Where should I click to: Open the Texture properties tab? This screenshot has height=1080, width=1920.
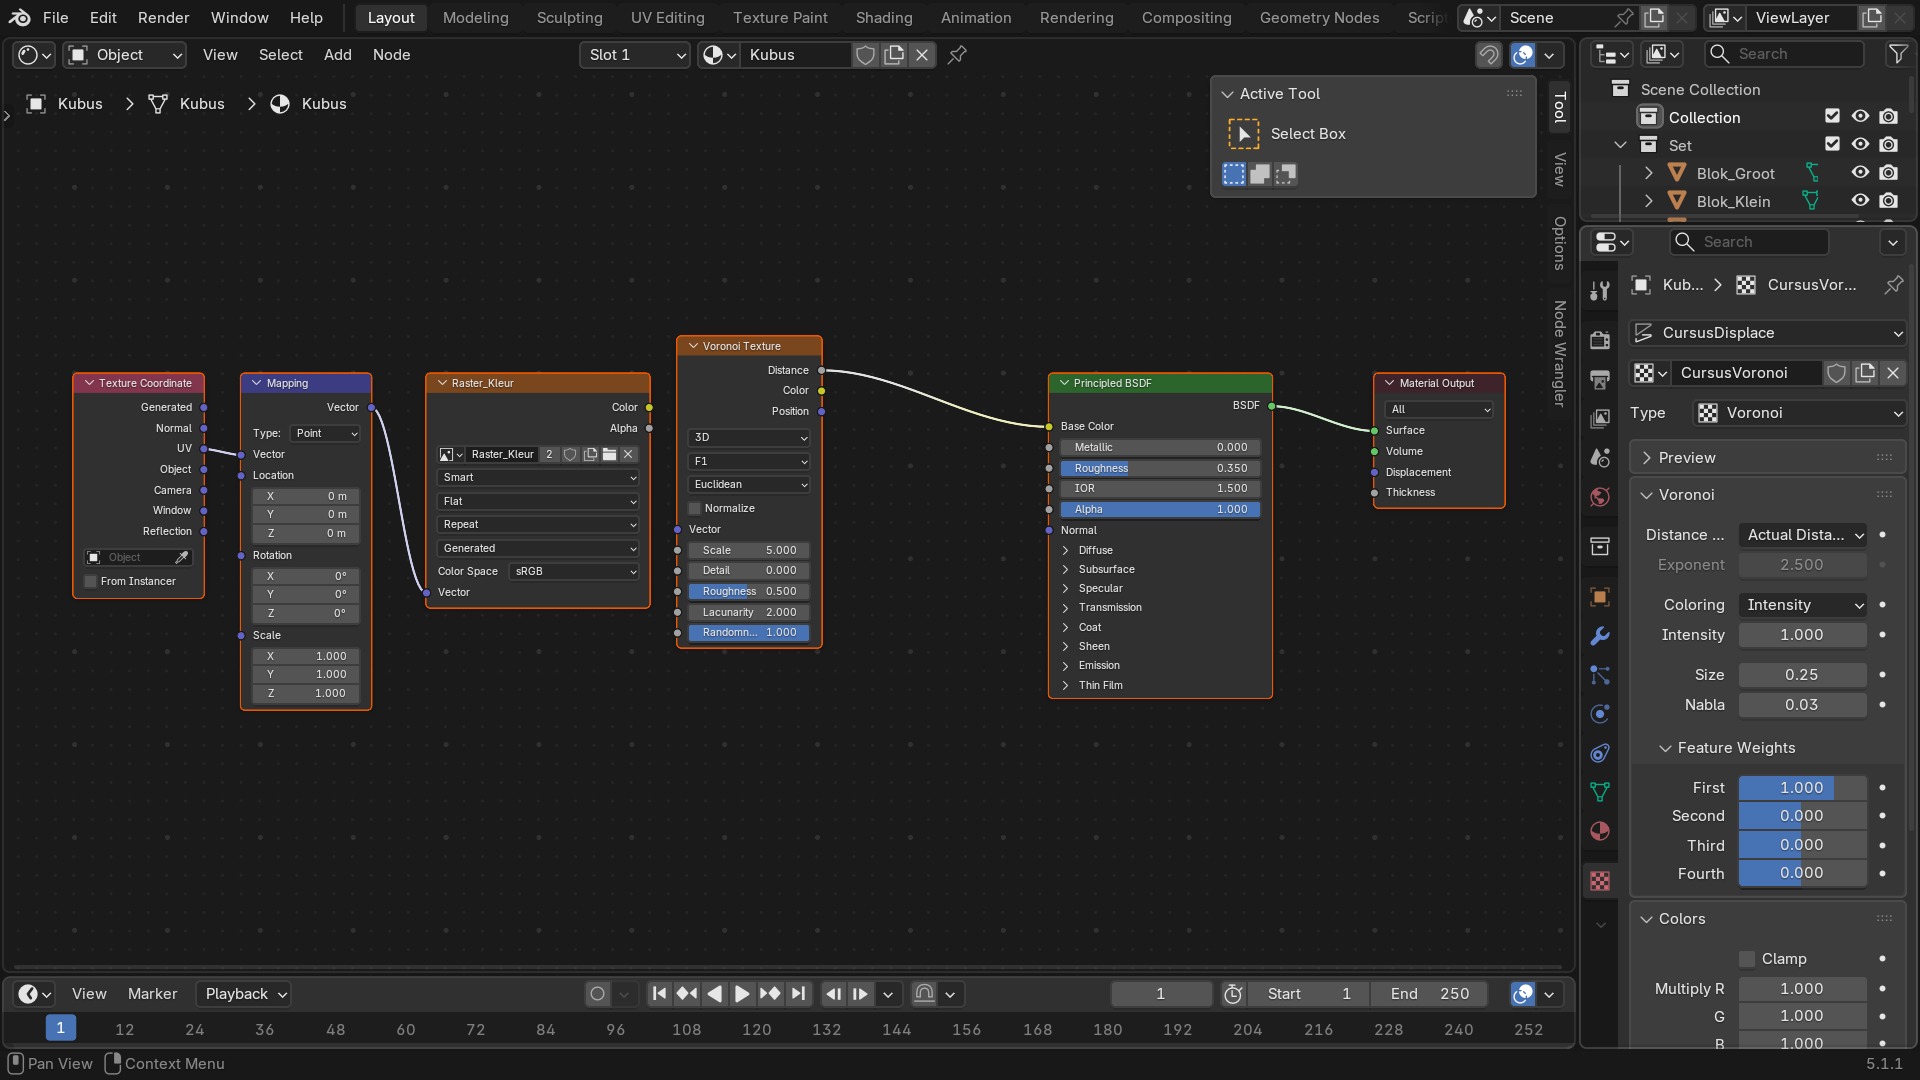tap(1600, 881)
